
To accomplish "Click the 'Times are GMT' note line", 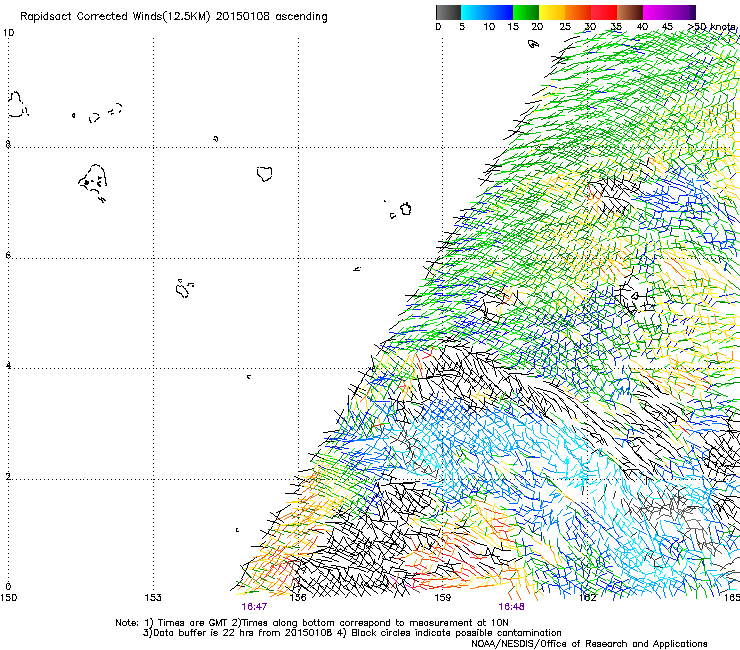I will [x=312, y=623].
